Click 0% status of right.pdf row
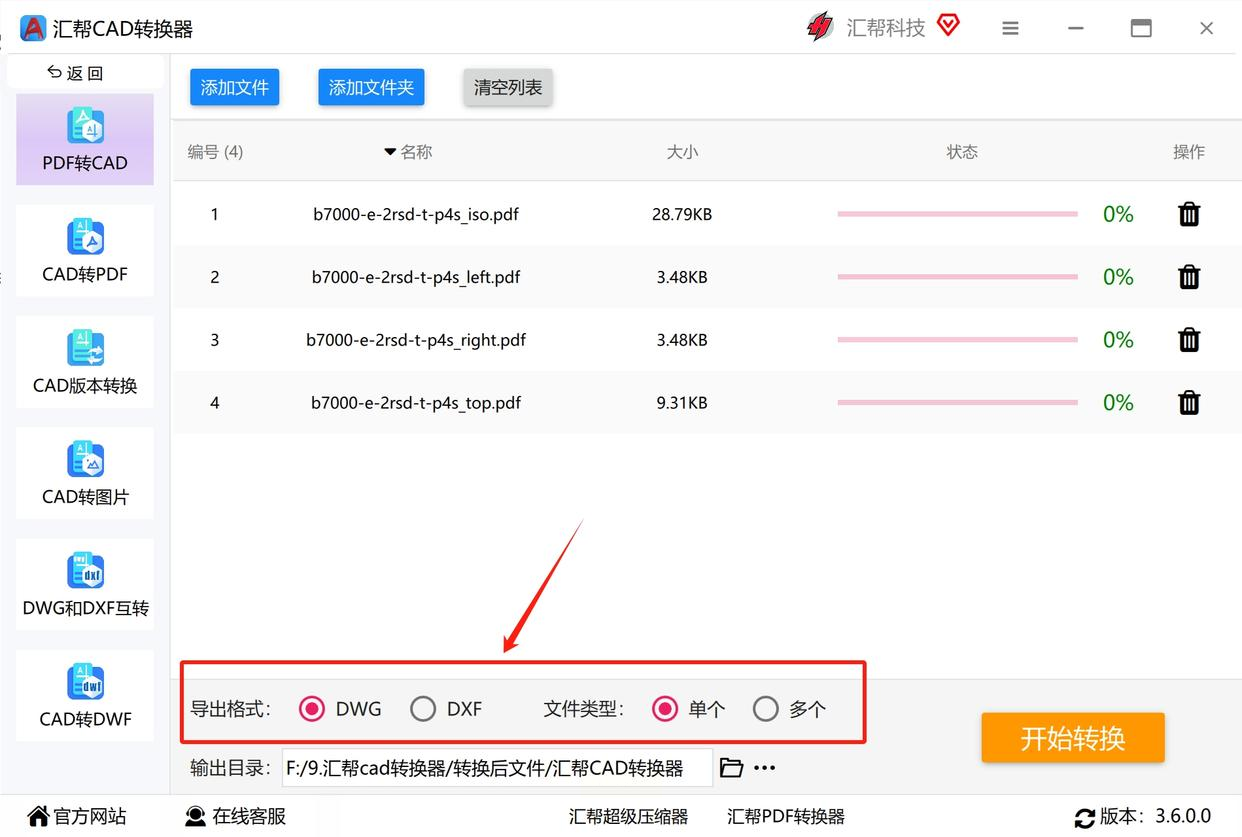 click(1118, 340)
